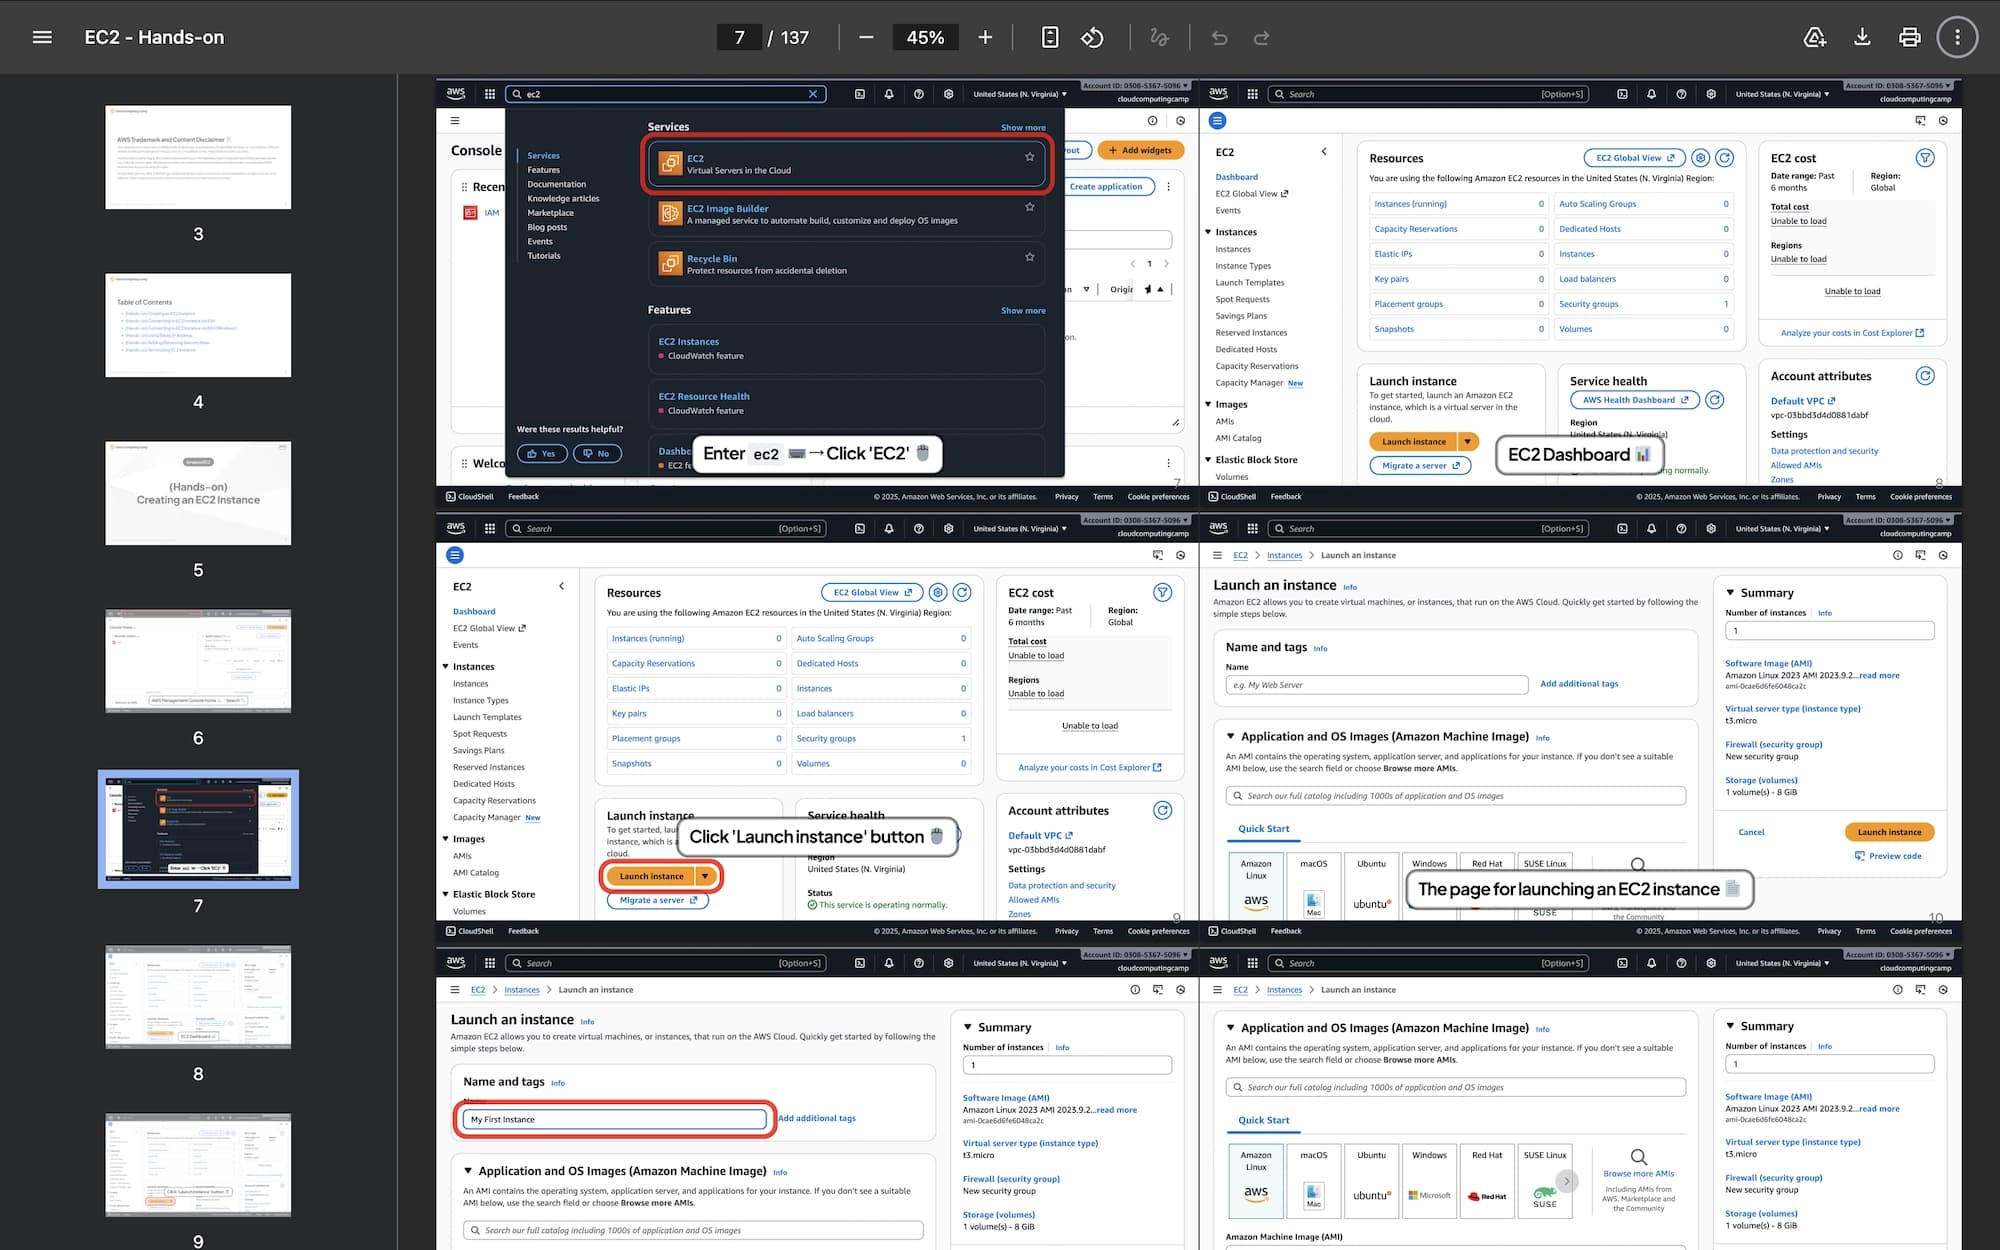Click the page number field showing 7
This screenshot has width=2000, height=1250.
[x=739, y=37]
